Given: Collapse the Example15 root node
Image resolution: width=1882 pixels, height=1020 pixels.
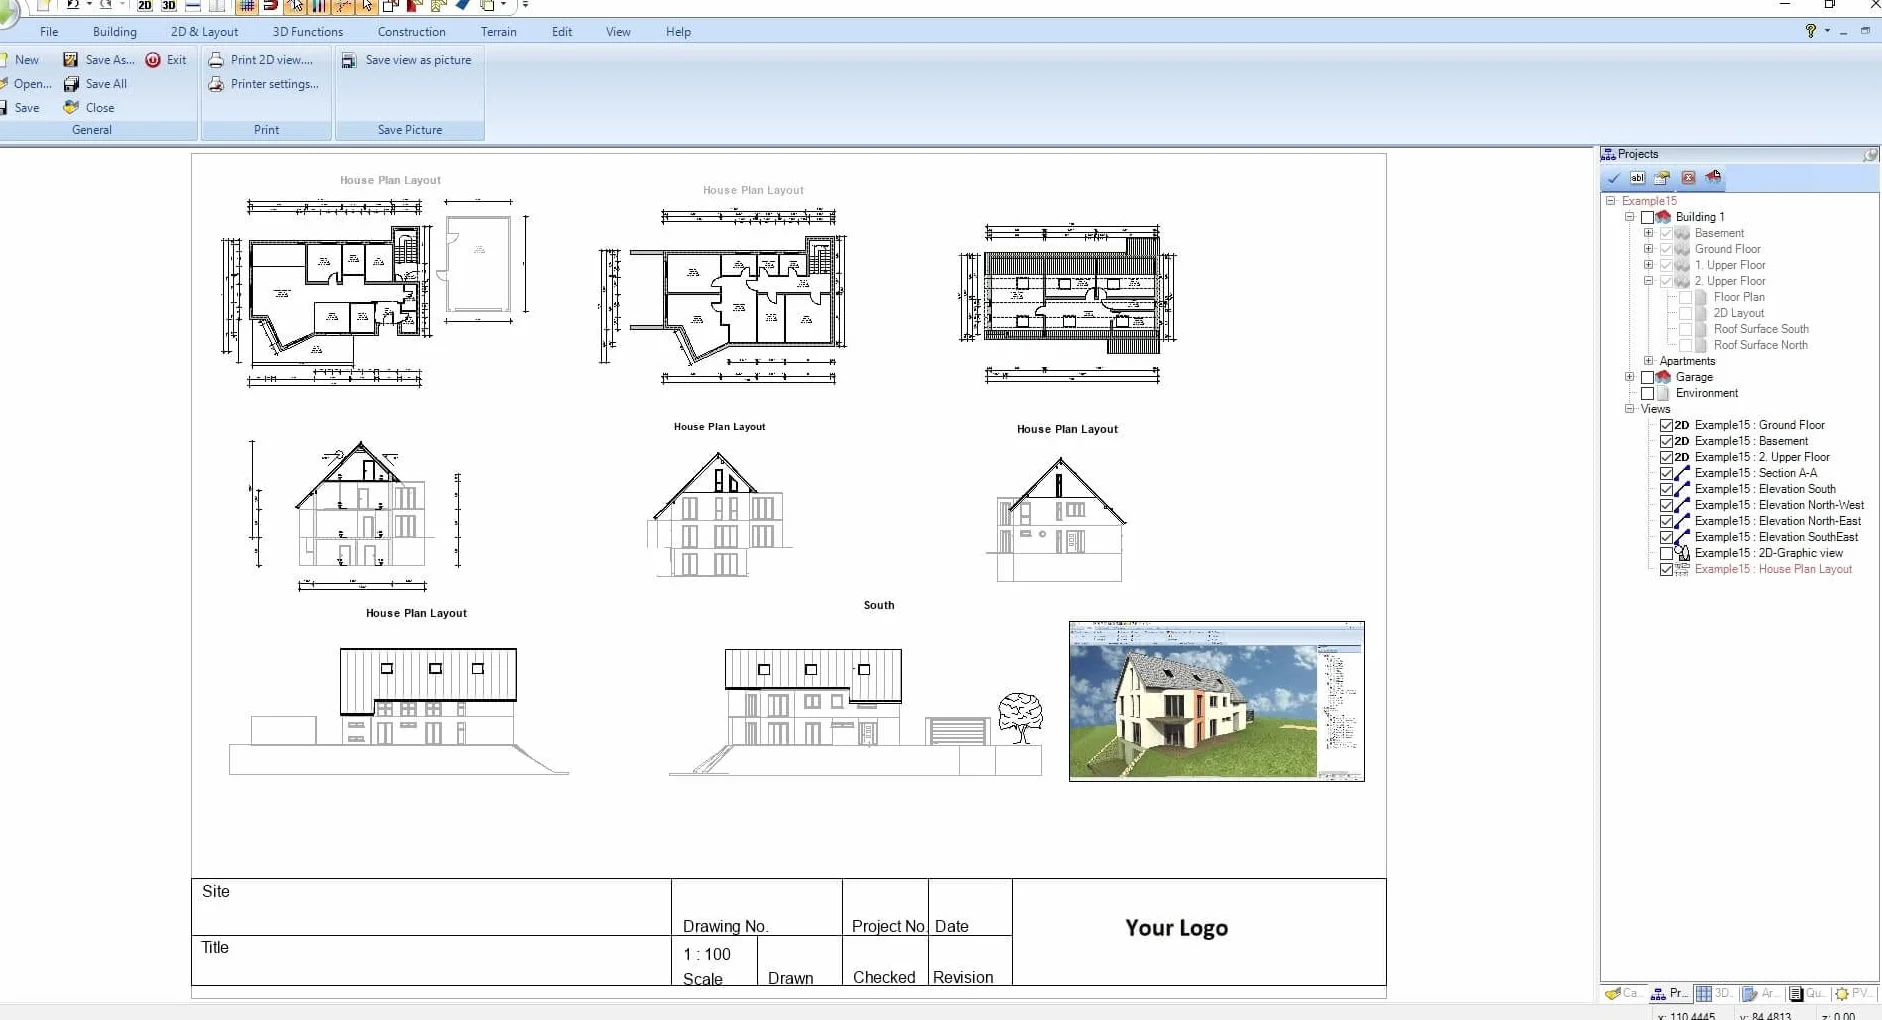Looking at the screenshot, I should [1611, 201].
